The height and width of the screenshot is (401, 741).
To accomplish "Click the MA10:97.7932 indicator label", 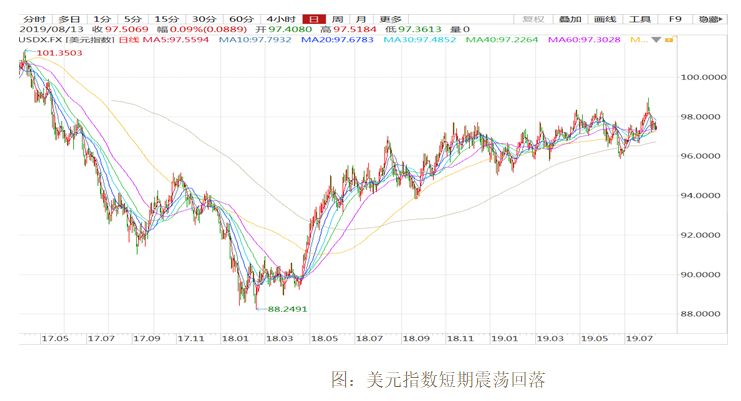I will (x=255, y=40).
